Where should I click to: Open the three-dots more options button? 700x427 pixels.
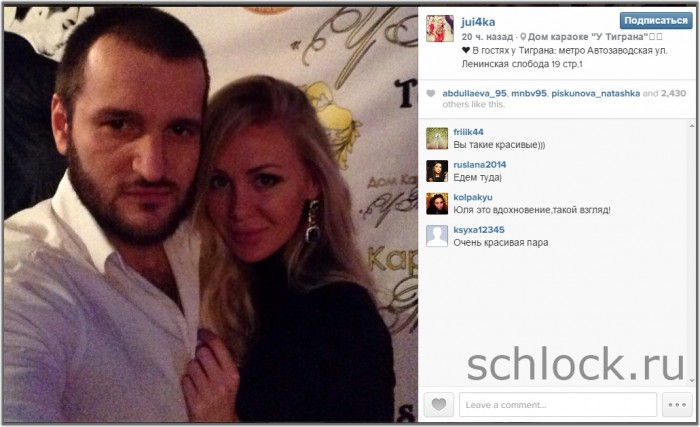coord(677,405)
